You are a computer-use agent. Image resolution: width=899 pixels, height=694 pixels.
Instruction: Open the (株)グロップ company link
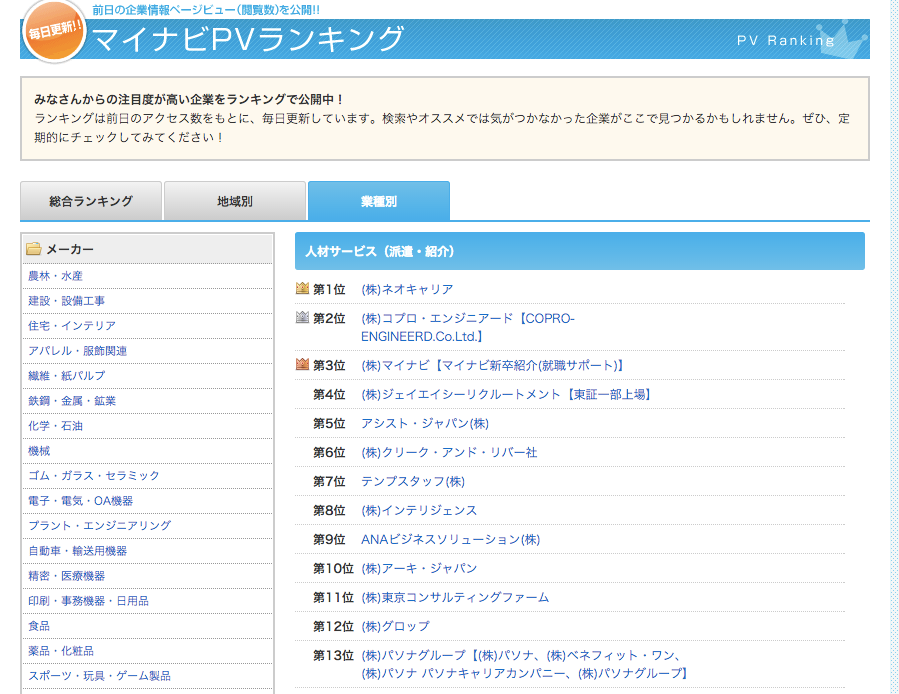pos(395,626)
